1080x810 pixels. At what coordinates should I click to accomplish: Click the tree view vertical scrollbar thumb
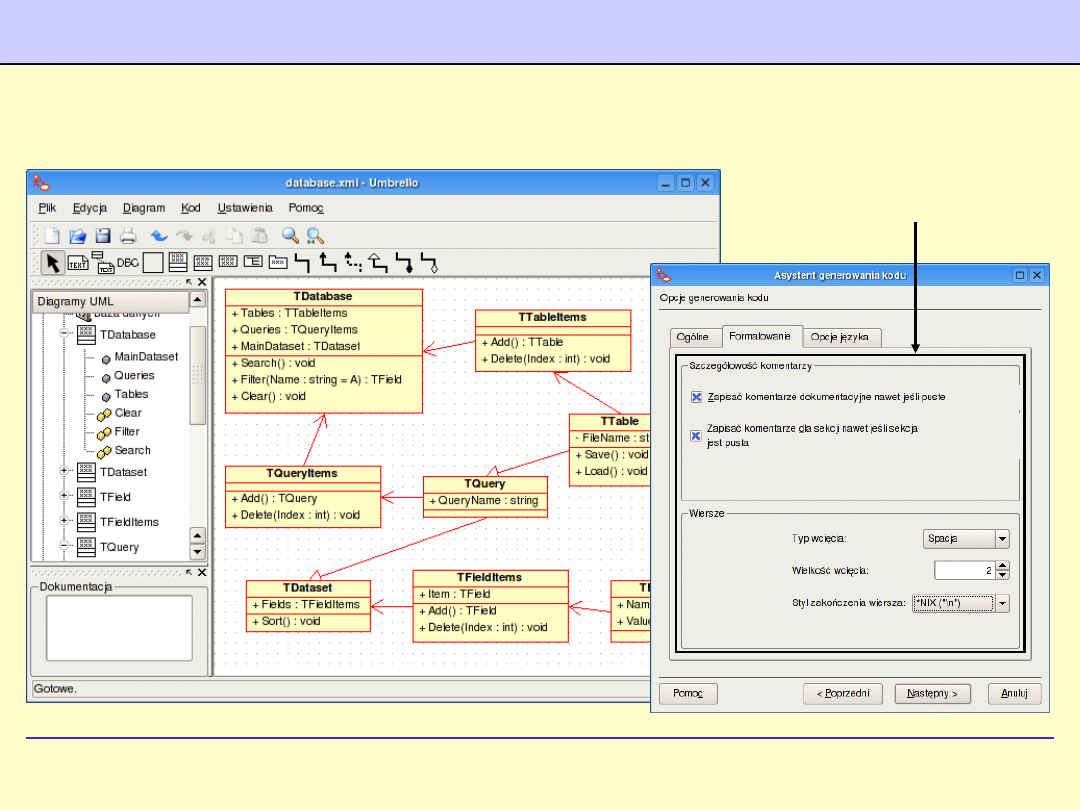click(197, 375)
